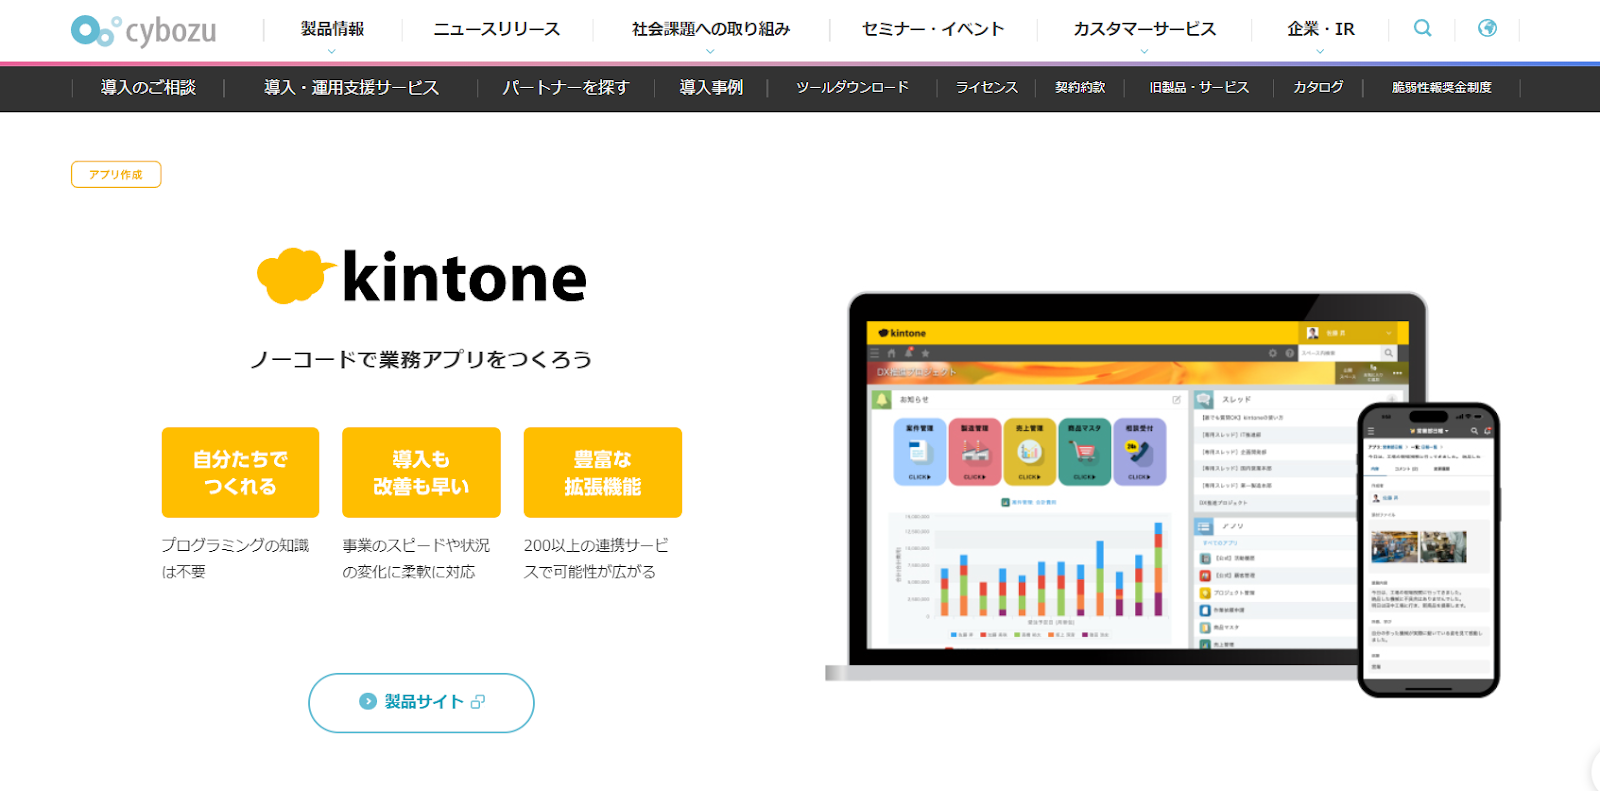This screenshot has height=791, width=1600.
Task: Open ツールダウンロード link
Action: click(x=852, y=88)
